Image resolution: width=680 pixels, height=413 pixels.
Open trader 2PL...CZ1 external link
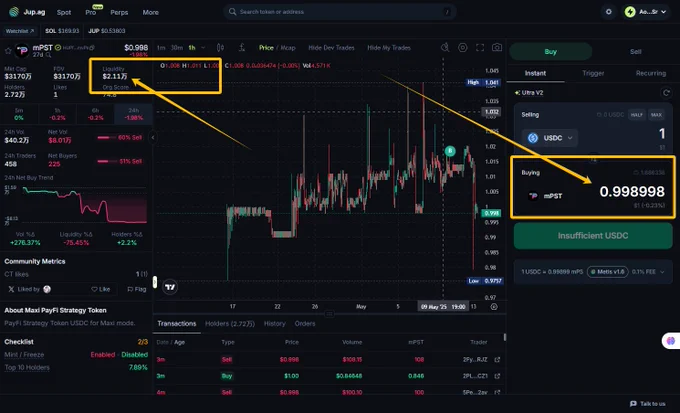point(497,376)
